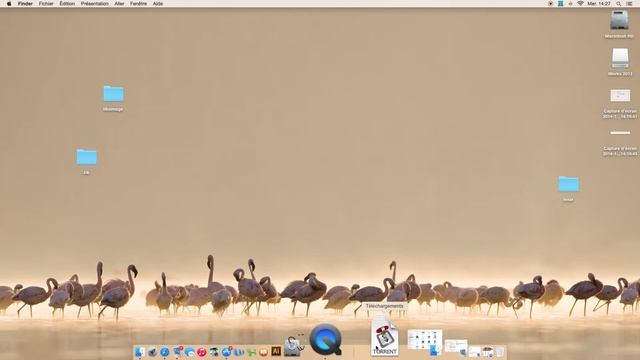The height and width of the screenshot is (360, 640).
Task: Select the Macintosh HD drive icon
Action: (x=619, y=20)
